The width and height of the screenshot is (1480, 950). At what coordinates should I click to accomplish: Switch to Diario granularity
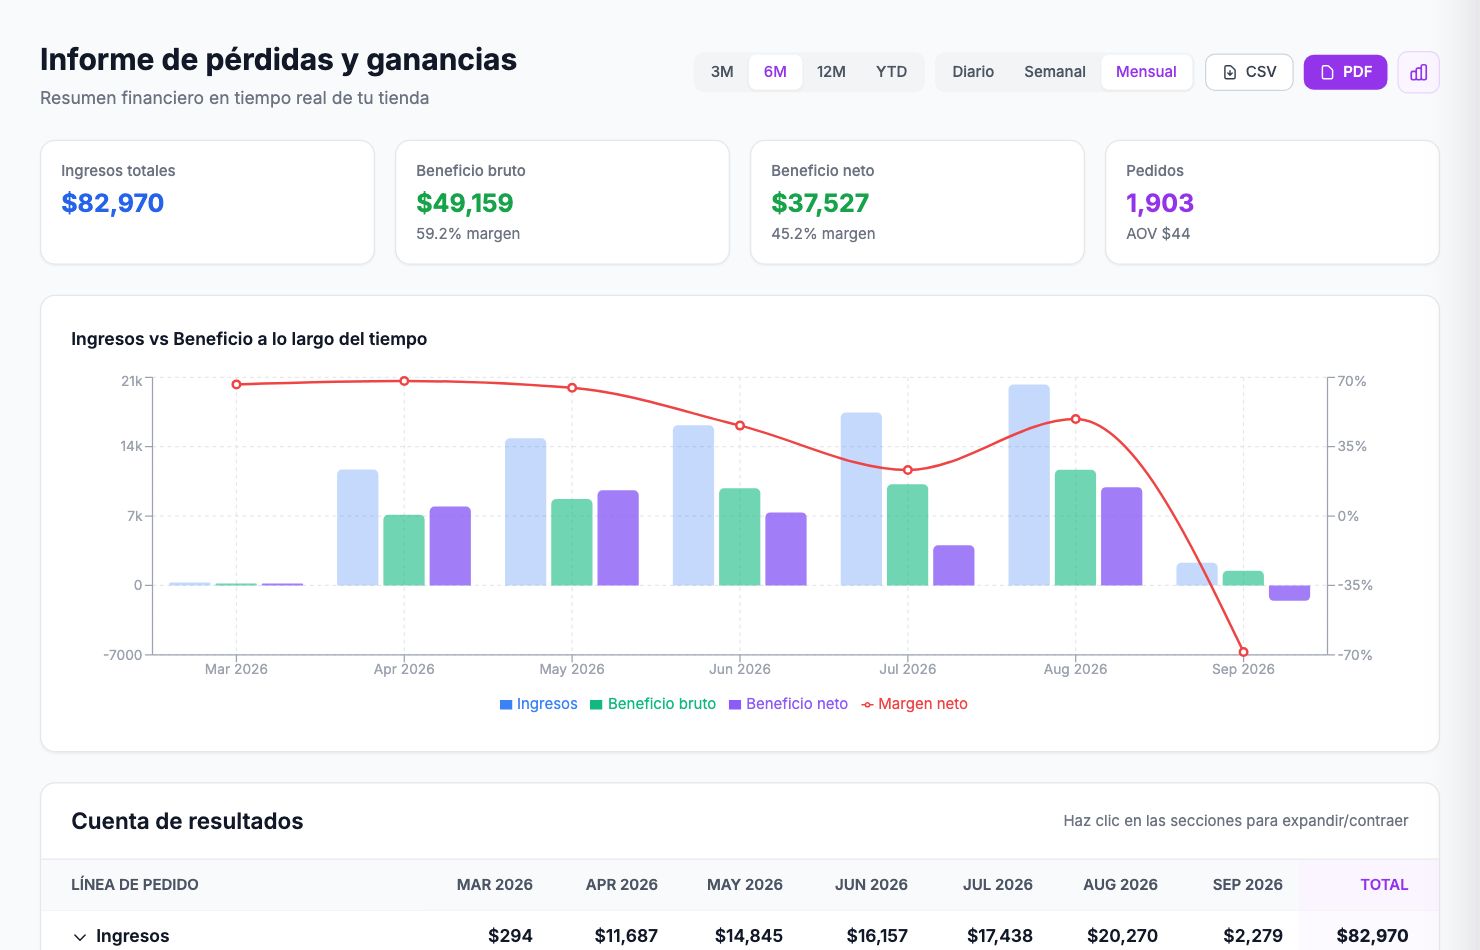point(973,72)
